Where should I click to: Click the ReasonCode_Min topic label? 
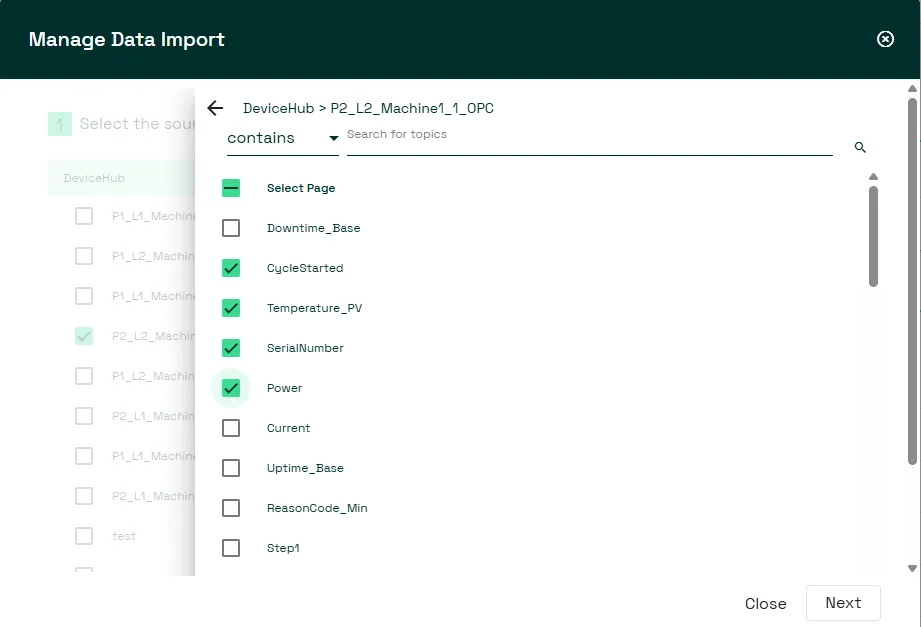click(x=317, y=508)
